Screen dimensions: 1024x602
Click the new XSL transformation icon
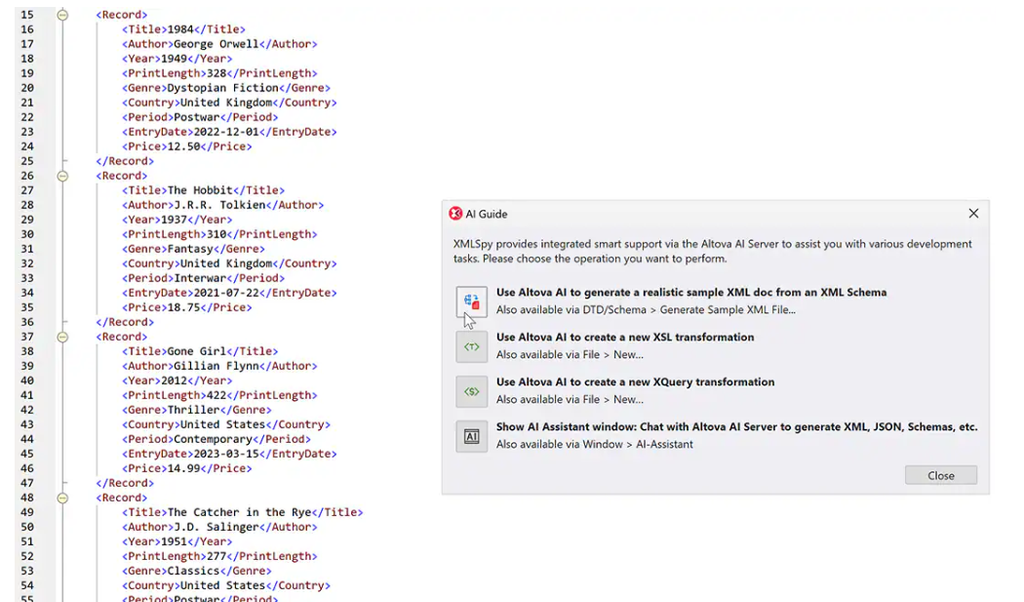[x=472, y=347]
